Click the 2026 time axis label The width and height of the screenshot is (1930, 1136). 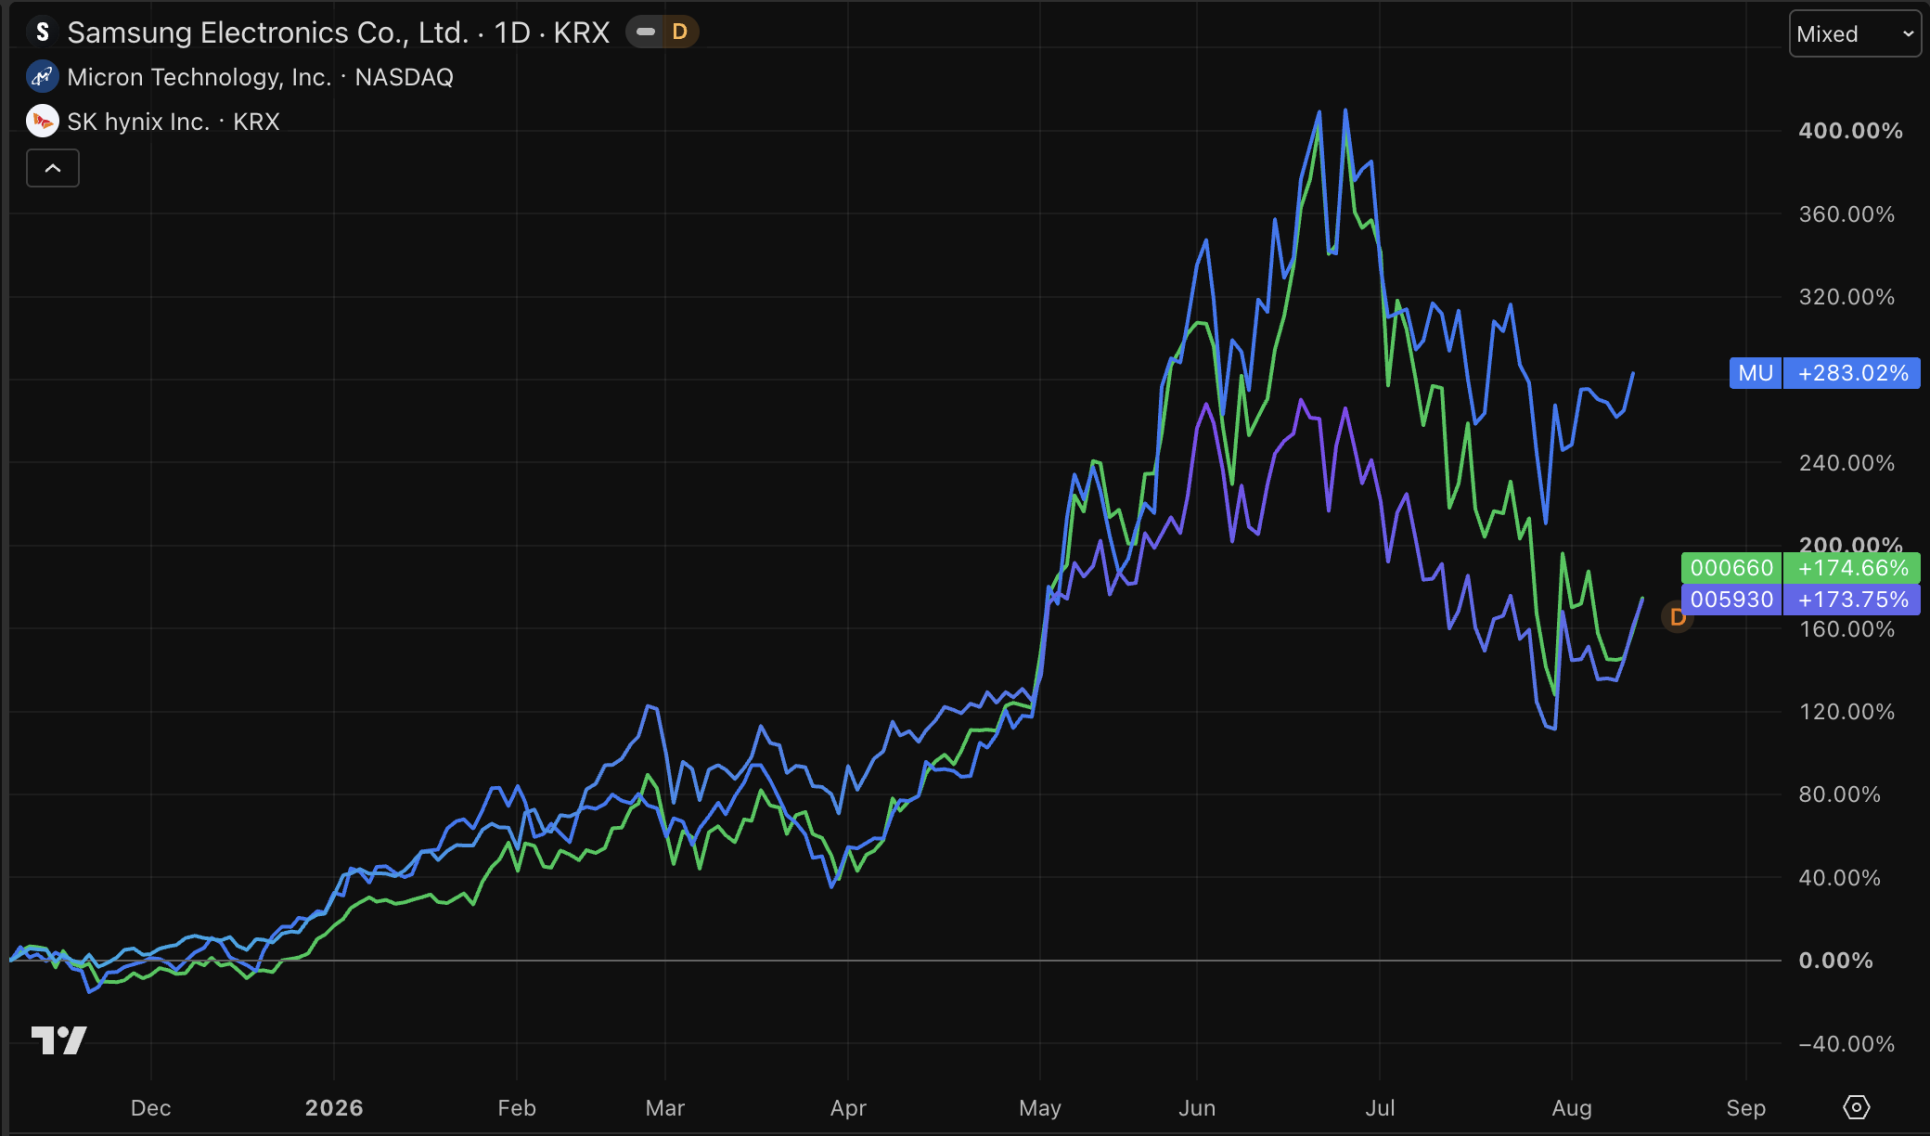pyautogui.click(x=334, y=1108)
